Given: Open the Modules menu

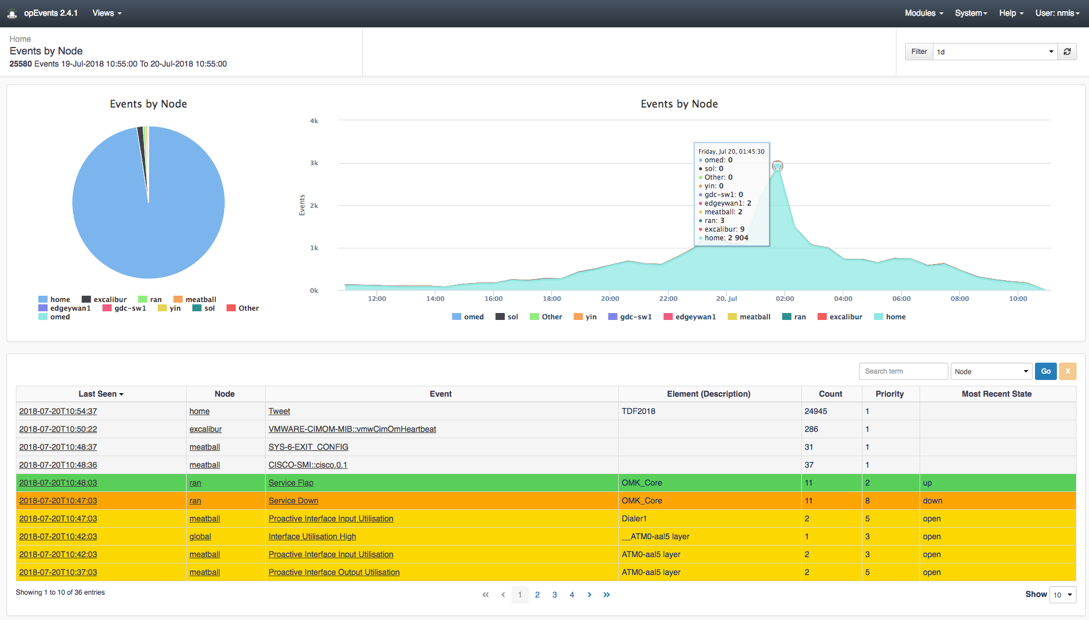Looking at the screenshot, I should pyautogui.click(x=923, y=13).
